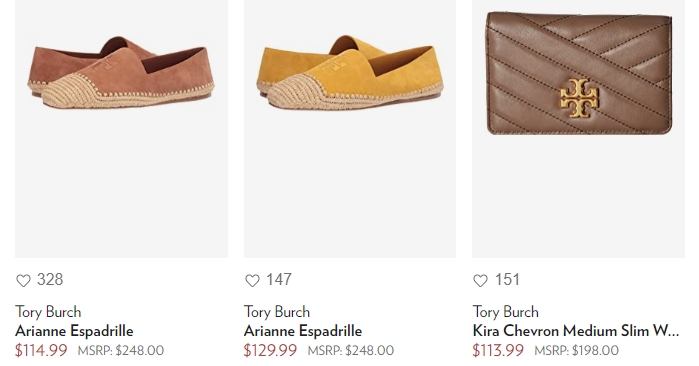699x366 pixels.
Task: Click Tory Burch brand above Kira Chevron wallet
Action: (506, 312)
